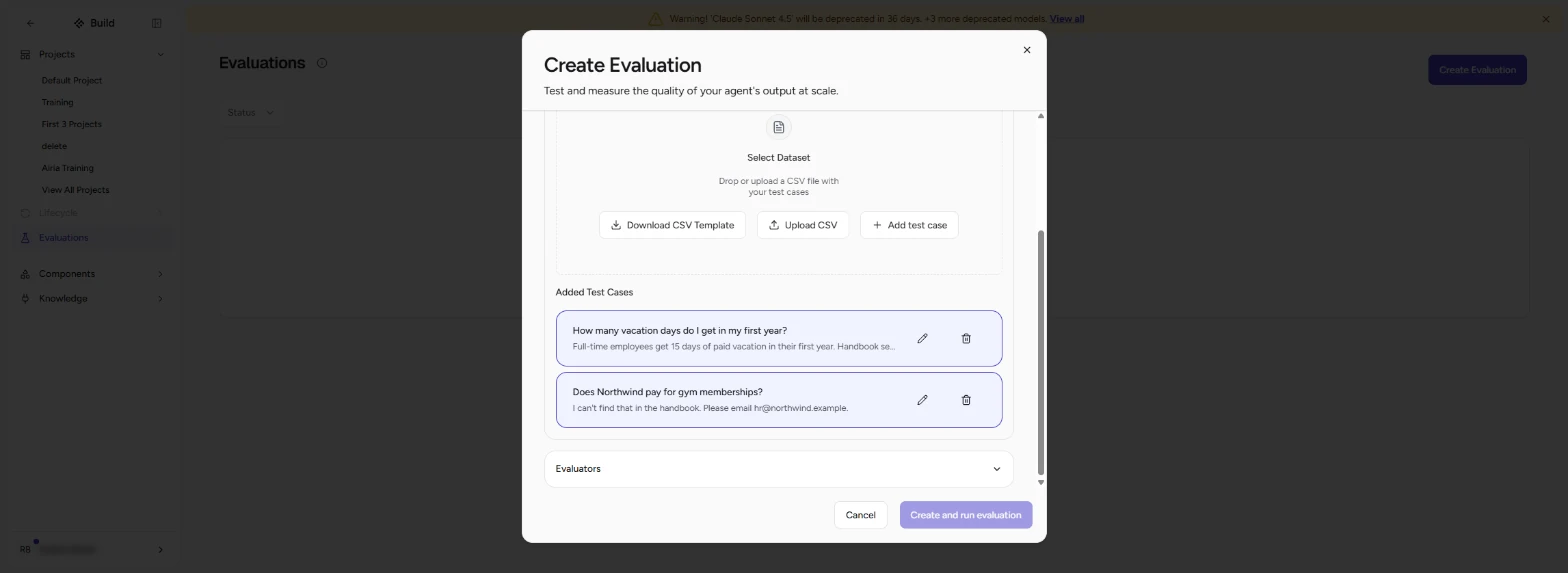Download the CSV template
This screenshot has height=573, width=1568.
pos(672,225)
